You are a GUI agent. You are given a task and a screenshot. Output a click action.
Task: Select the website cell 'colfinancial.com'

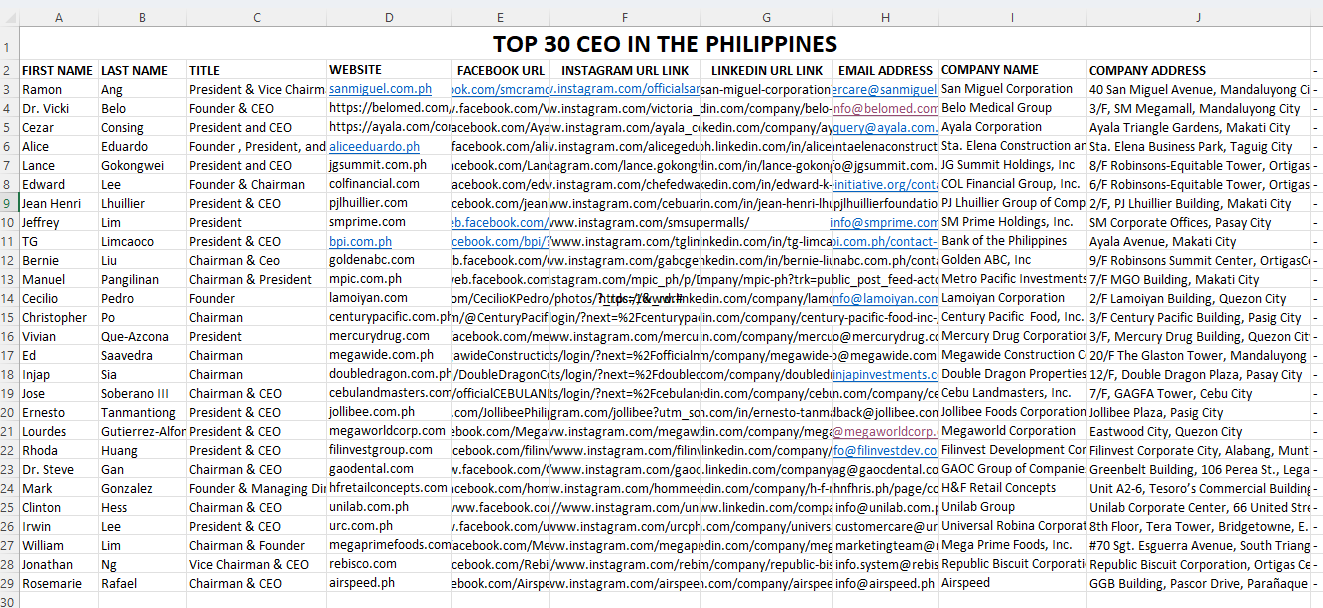coord(389,184)
